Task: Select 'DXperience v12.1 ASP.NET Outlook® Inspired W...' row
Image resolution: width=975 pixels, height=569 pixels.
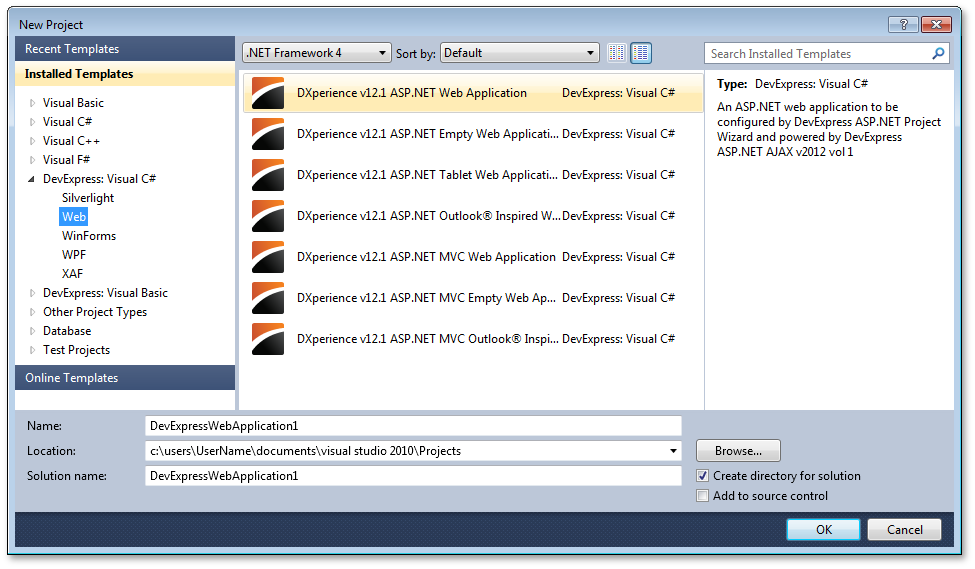Action: coord(473,216)
